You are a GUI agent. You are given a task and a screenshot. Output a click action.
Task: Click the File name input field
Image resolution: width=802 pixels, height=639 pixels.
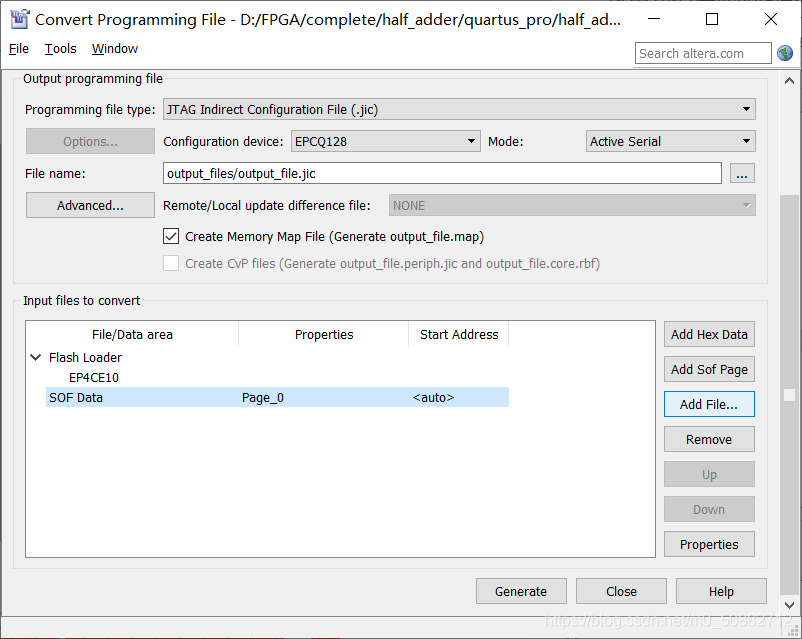click(442, 173)
